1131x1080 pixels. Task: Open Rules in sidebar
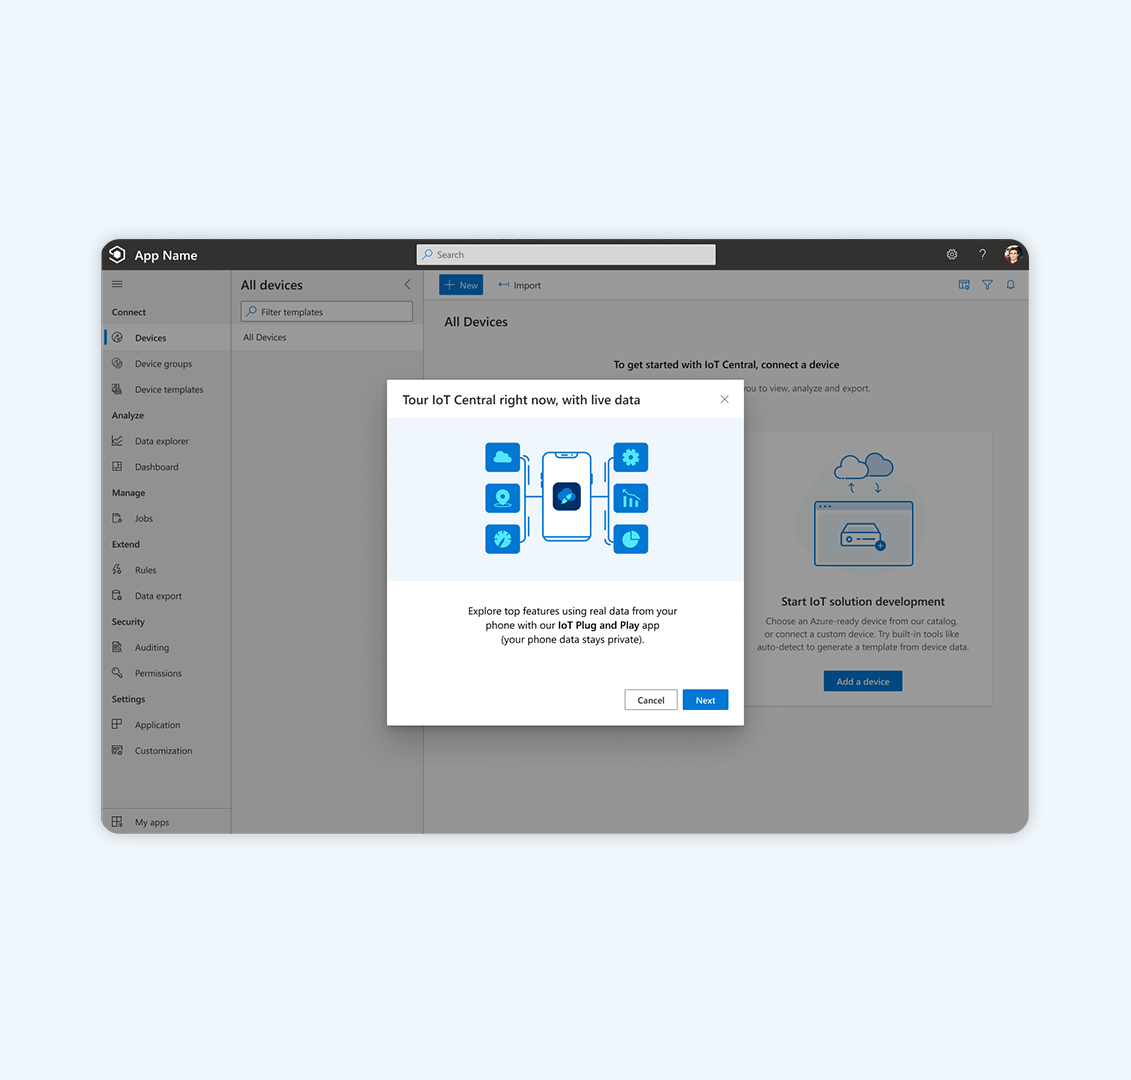[x=166, y=570]
